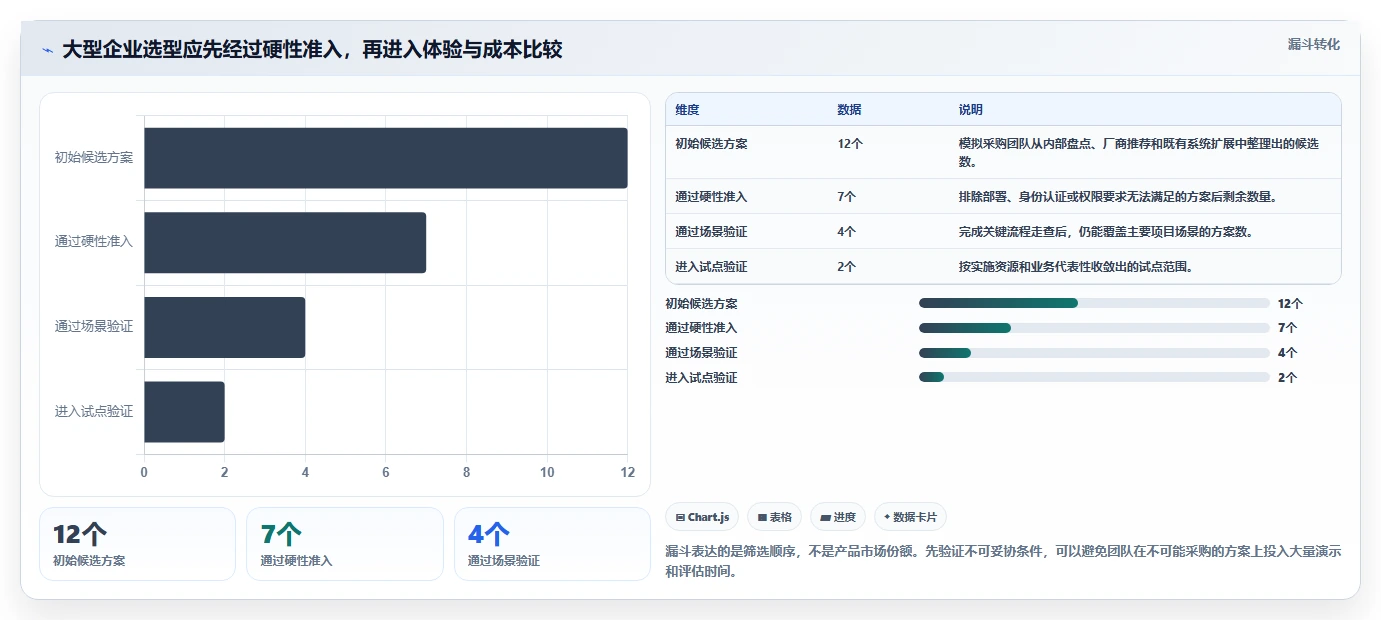This screenshot has width=1381, height=620.
Task: Click the 说明 column header
Action: click(x=971, y=110)
